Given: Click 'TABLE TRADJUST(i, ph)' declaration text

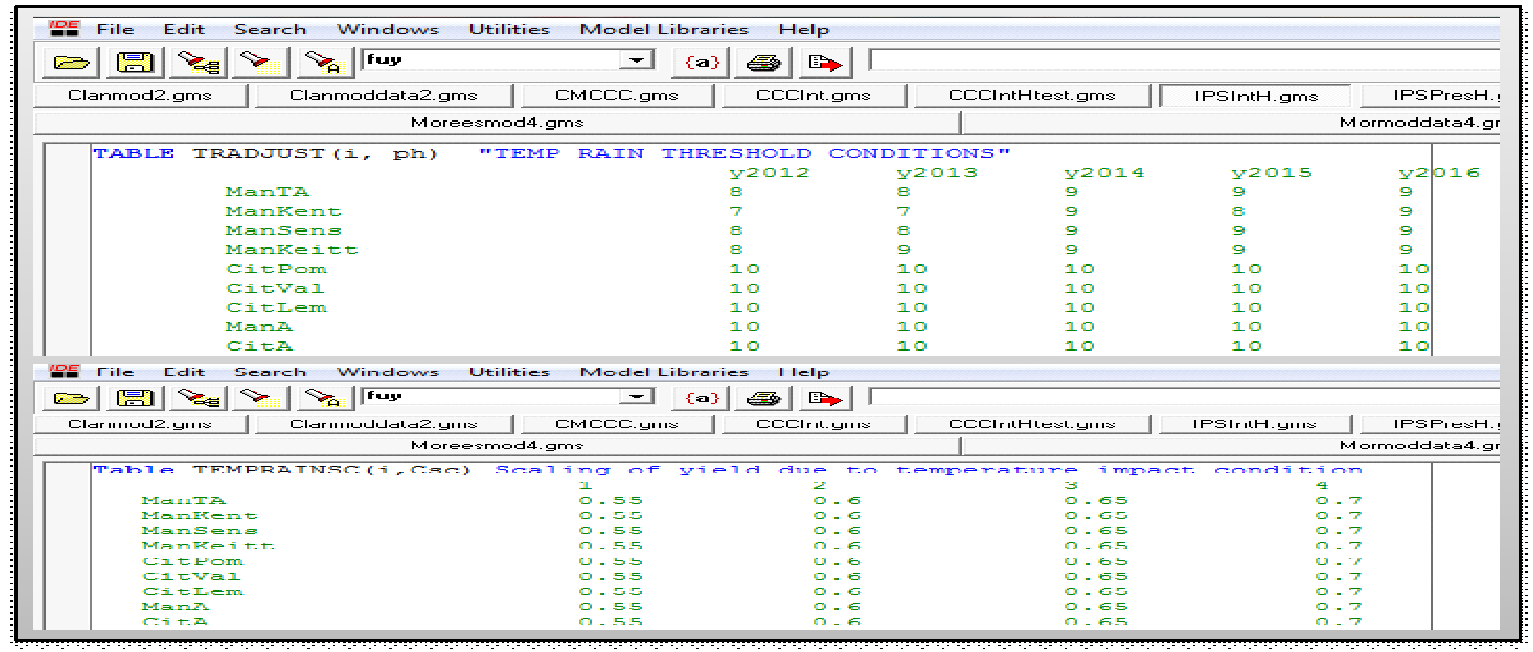Looking at the screenshot, I should pos(267,154).
